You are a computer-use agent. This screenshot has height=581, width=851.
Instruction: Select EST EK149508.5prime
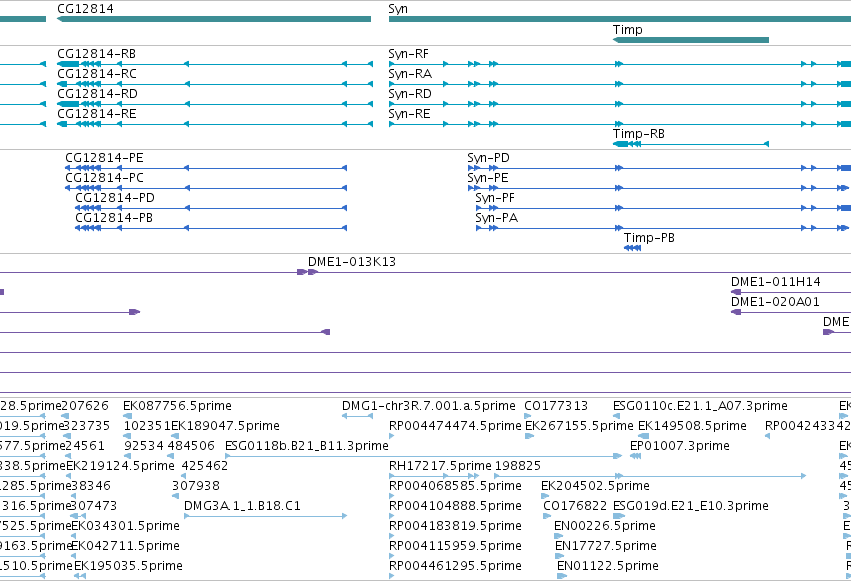pyautogui.click(x=692, y=426)
